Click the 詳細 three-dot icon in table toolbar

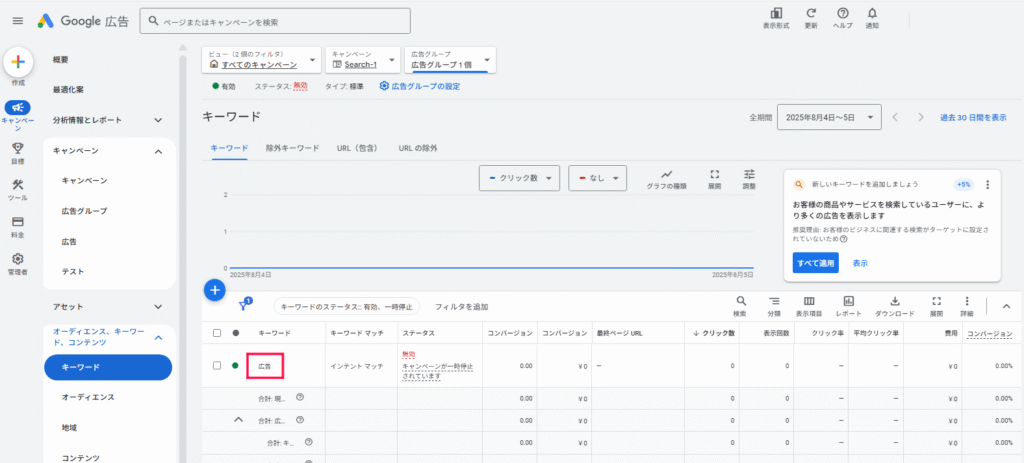pos(967,301)
